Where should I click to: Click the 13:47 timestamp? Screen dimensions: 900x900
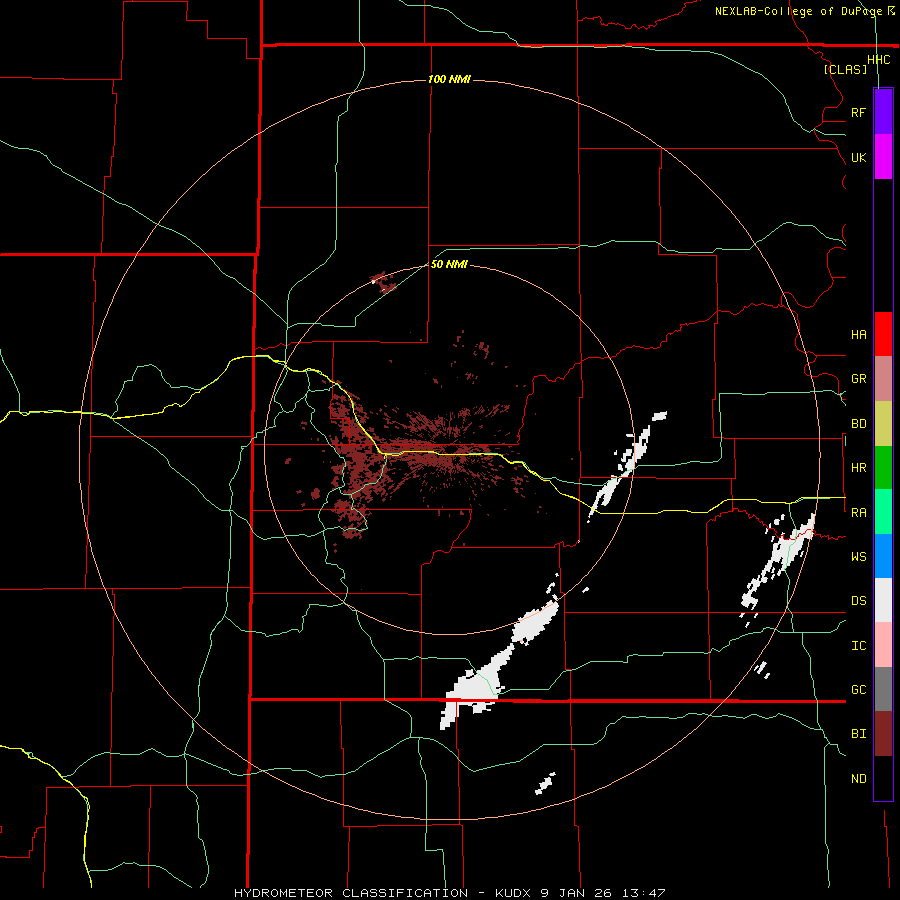tap(643, 893)
